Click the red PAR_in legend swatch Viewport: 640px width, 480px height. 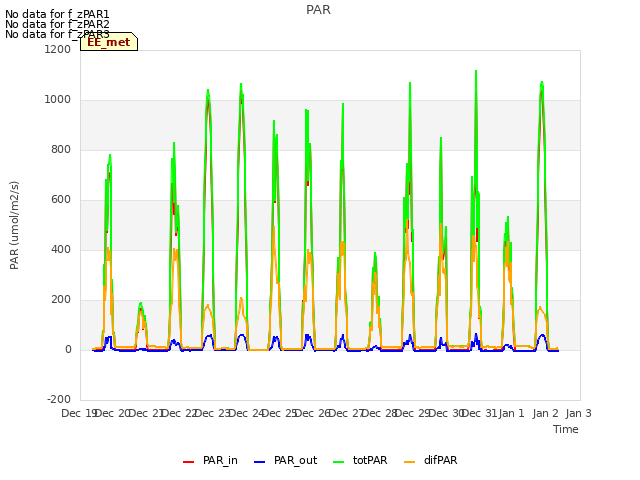point(189,462)
